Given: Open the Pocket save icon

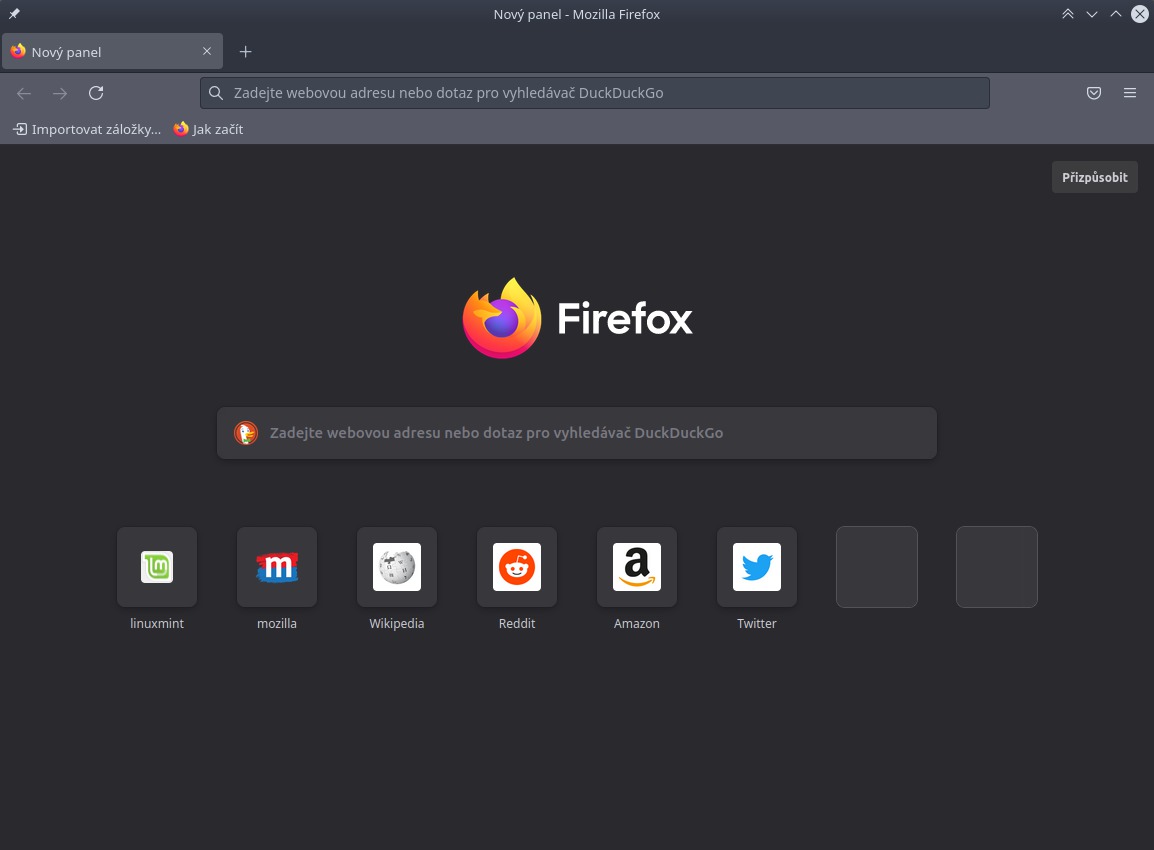Looking at the screenshot, I should [1094, 93].
